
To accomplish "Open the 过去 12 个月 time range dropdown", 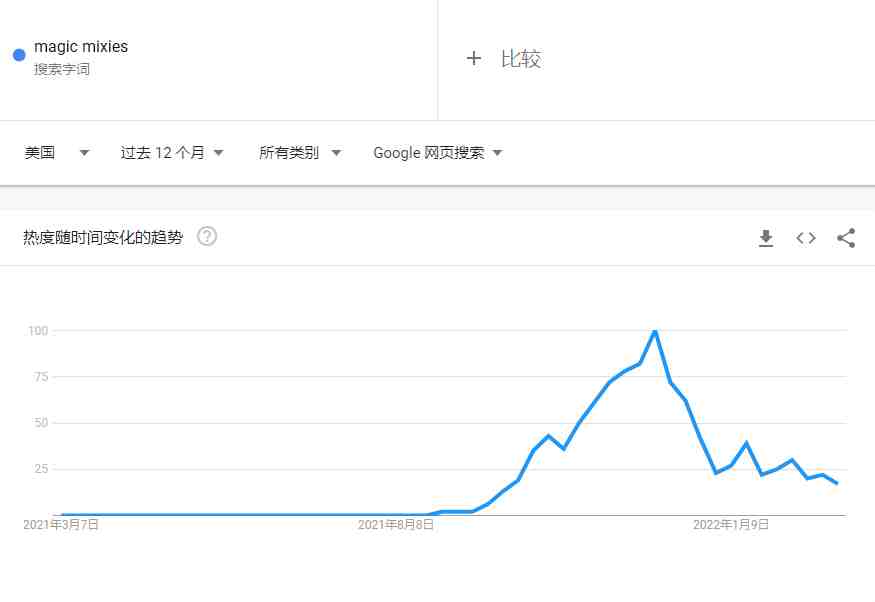I will (172, 152).
